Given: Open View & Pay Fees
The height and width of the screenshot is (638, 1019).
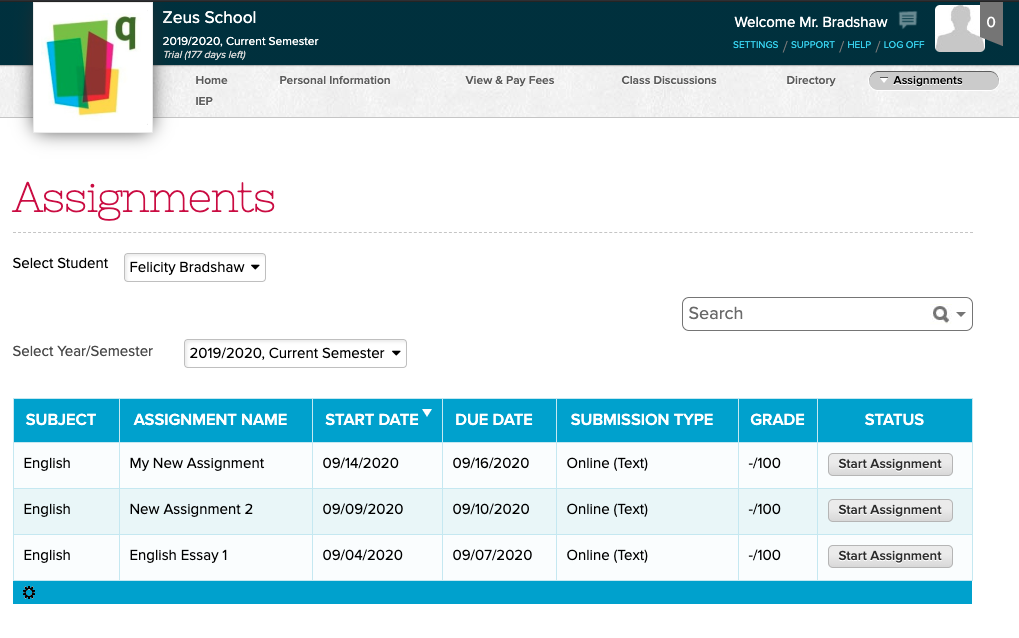Looking at the screenshot, I should point(510,81).
